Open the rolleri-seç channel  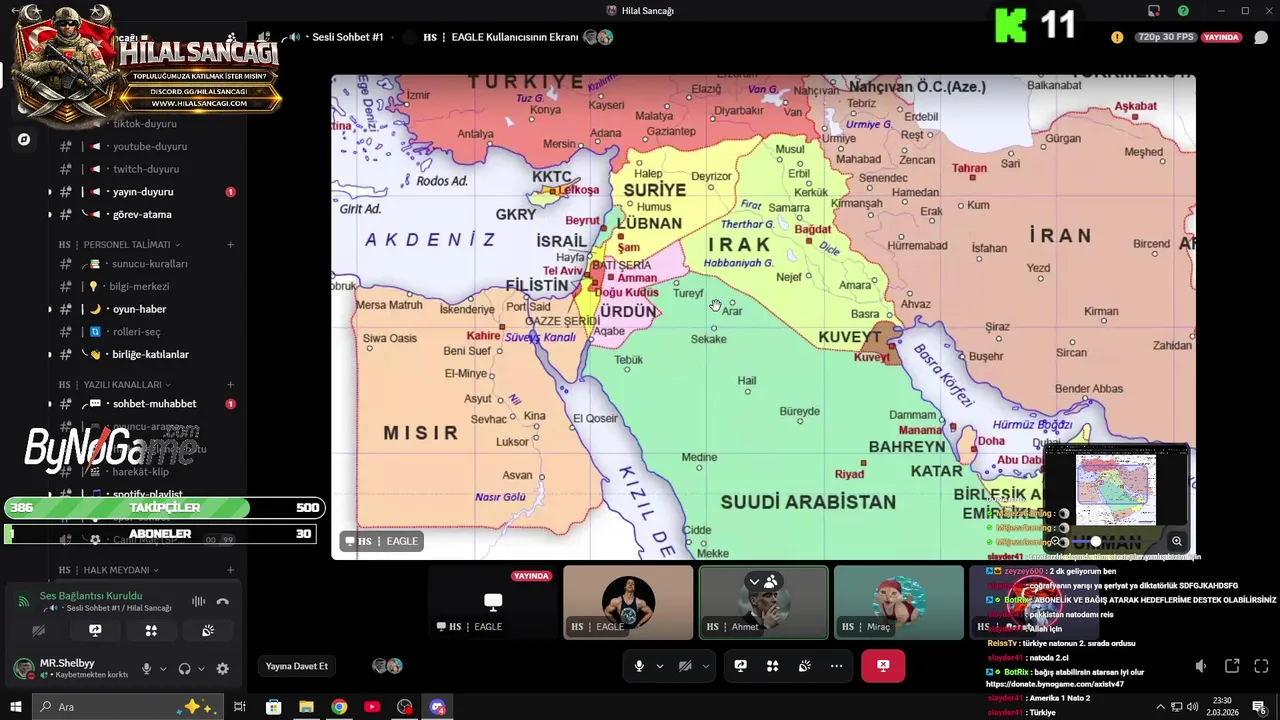coord(137,332)
